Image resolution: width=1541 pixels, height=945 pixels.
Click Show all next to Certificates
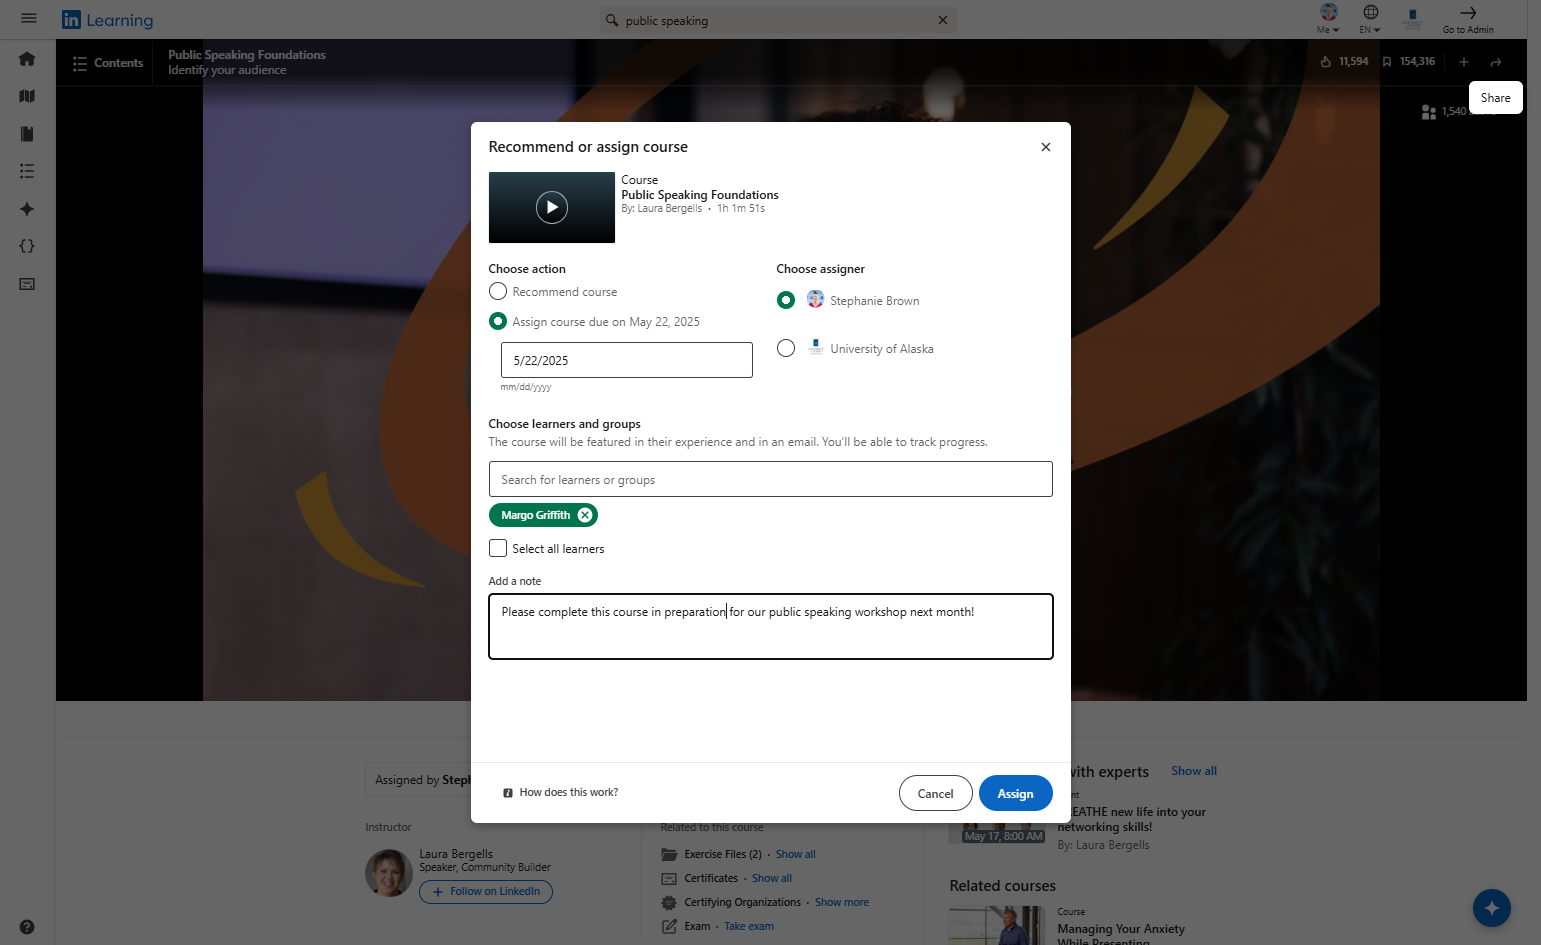772,878
